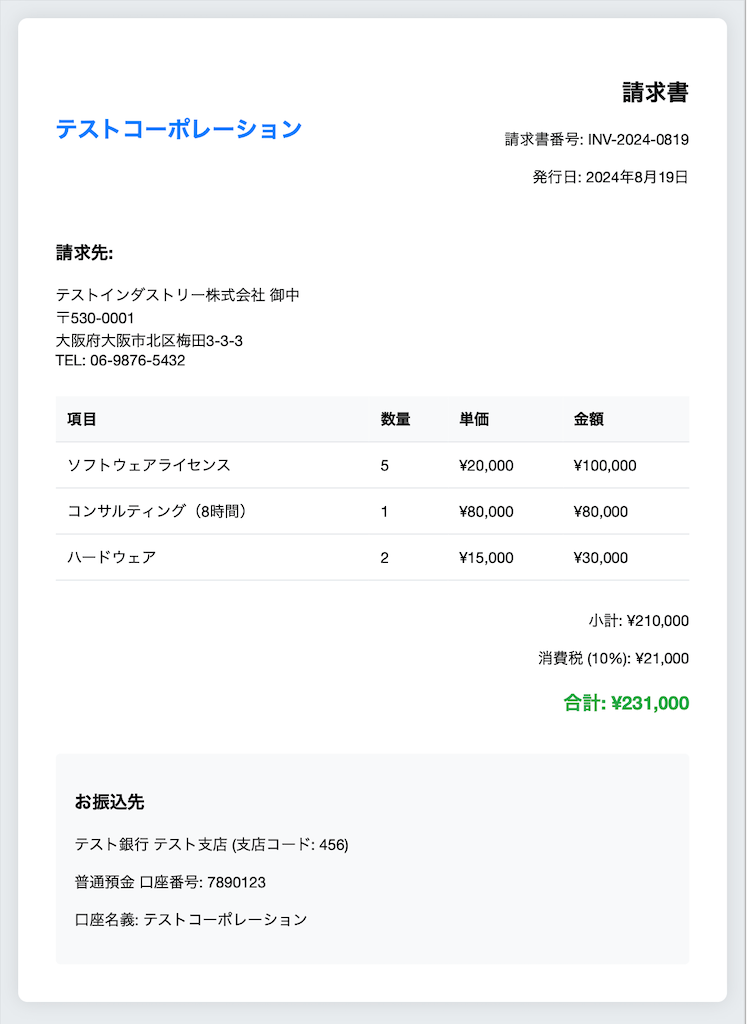747x1024 pixels.
Task: Click the テストコーポレーション company name heading
Action: (179, 129)
